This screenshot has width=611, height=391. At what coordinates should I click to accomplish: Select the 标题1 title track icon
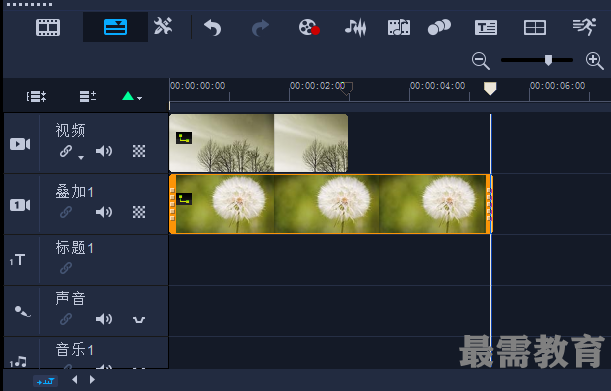click(x=18, y=260)
